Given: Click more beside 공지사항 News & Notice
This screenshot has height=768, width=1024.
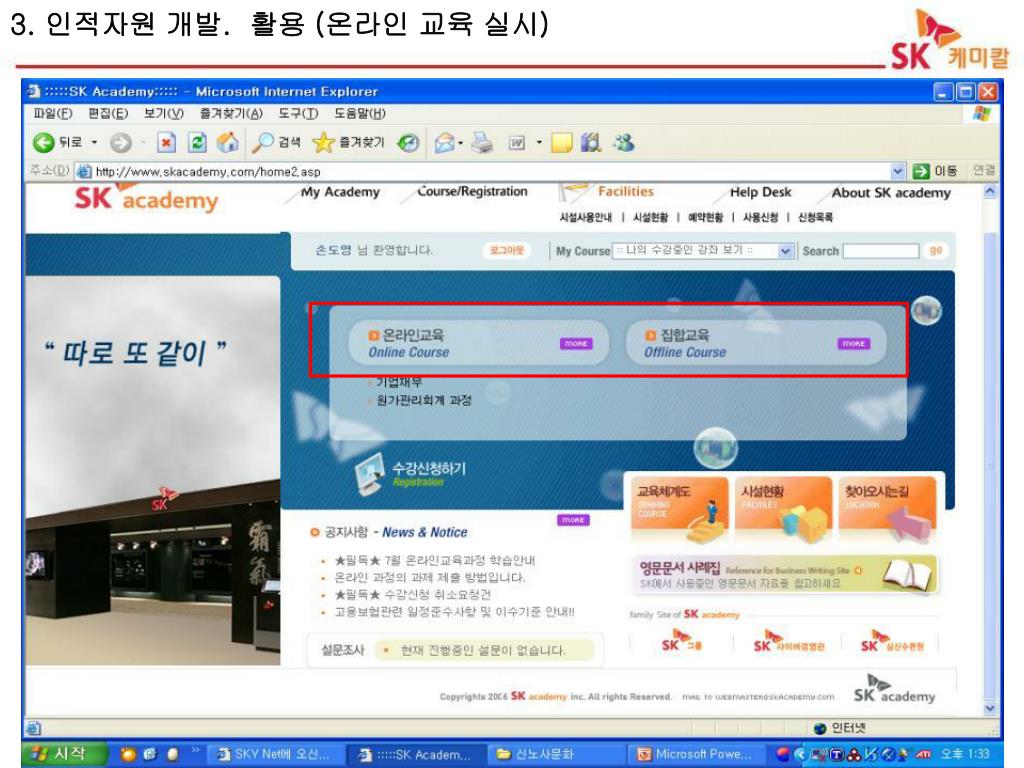Looking at the screenshot, I should click(x=573, y=520).
